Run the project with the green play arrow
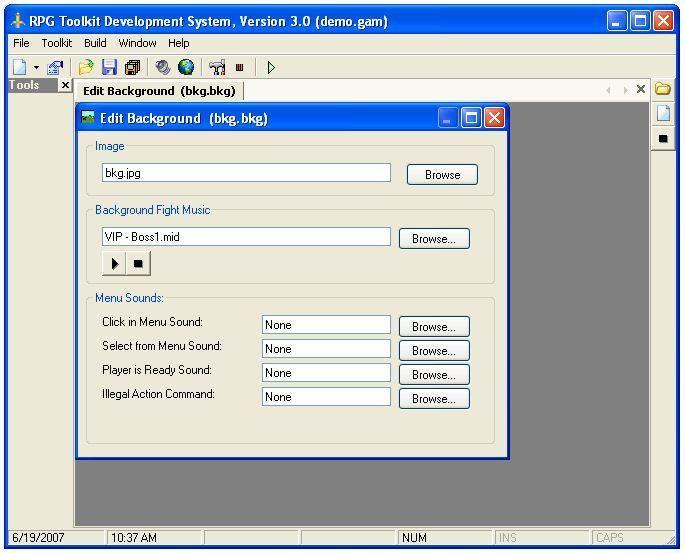Viewport: 685px width, 553px height. (271, 67)
